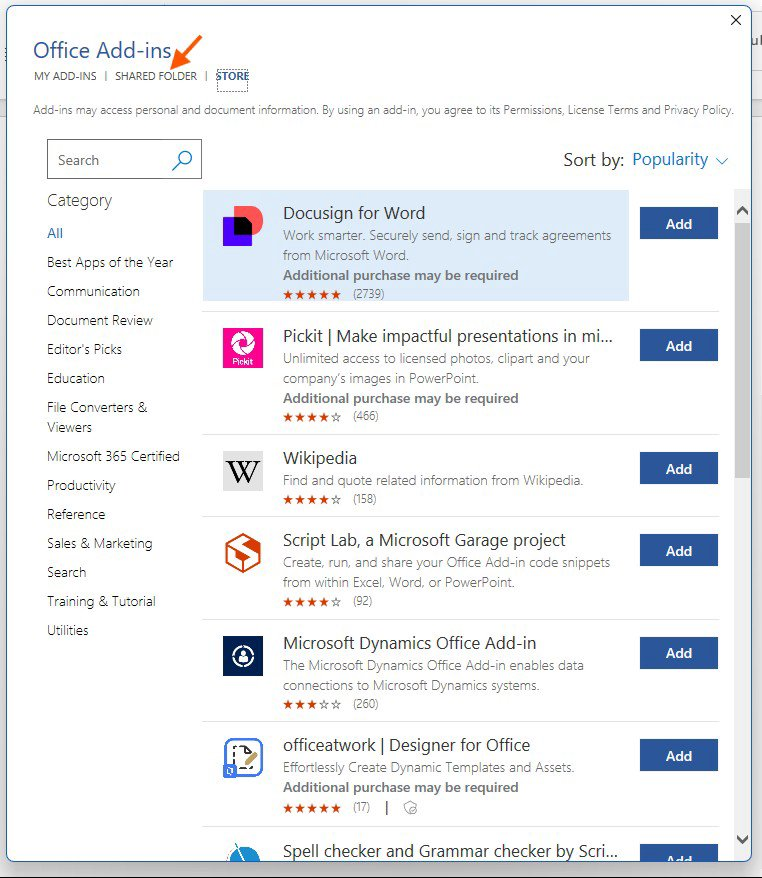Click the vertical scrollbar thumb
This screenshot has height=878, width=762.
click(x=742, y=350)
